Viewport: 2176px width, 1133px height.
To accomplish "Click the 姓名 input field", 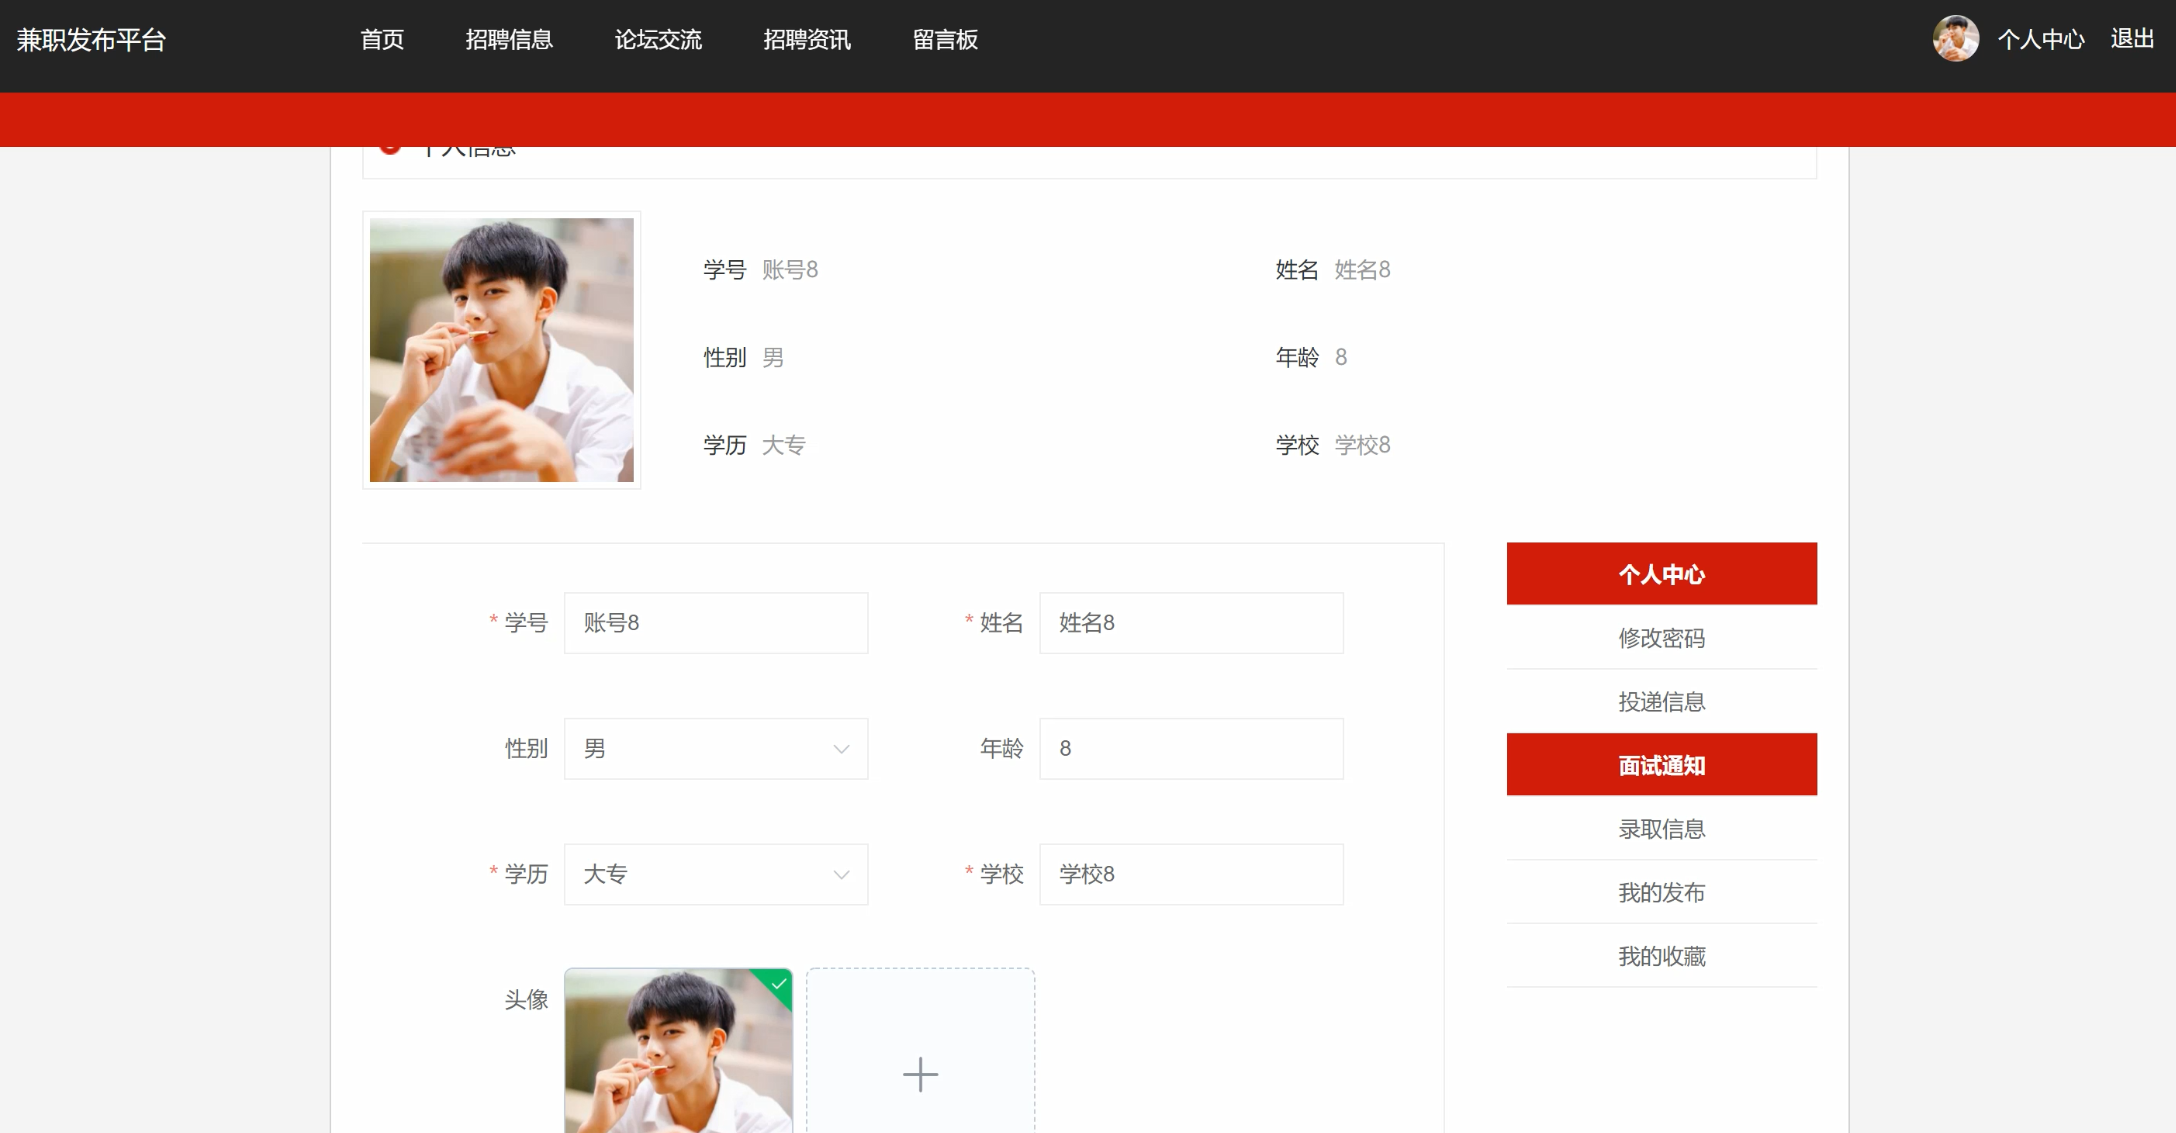I will click(x=1191, y=623).
